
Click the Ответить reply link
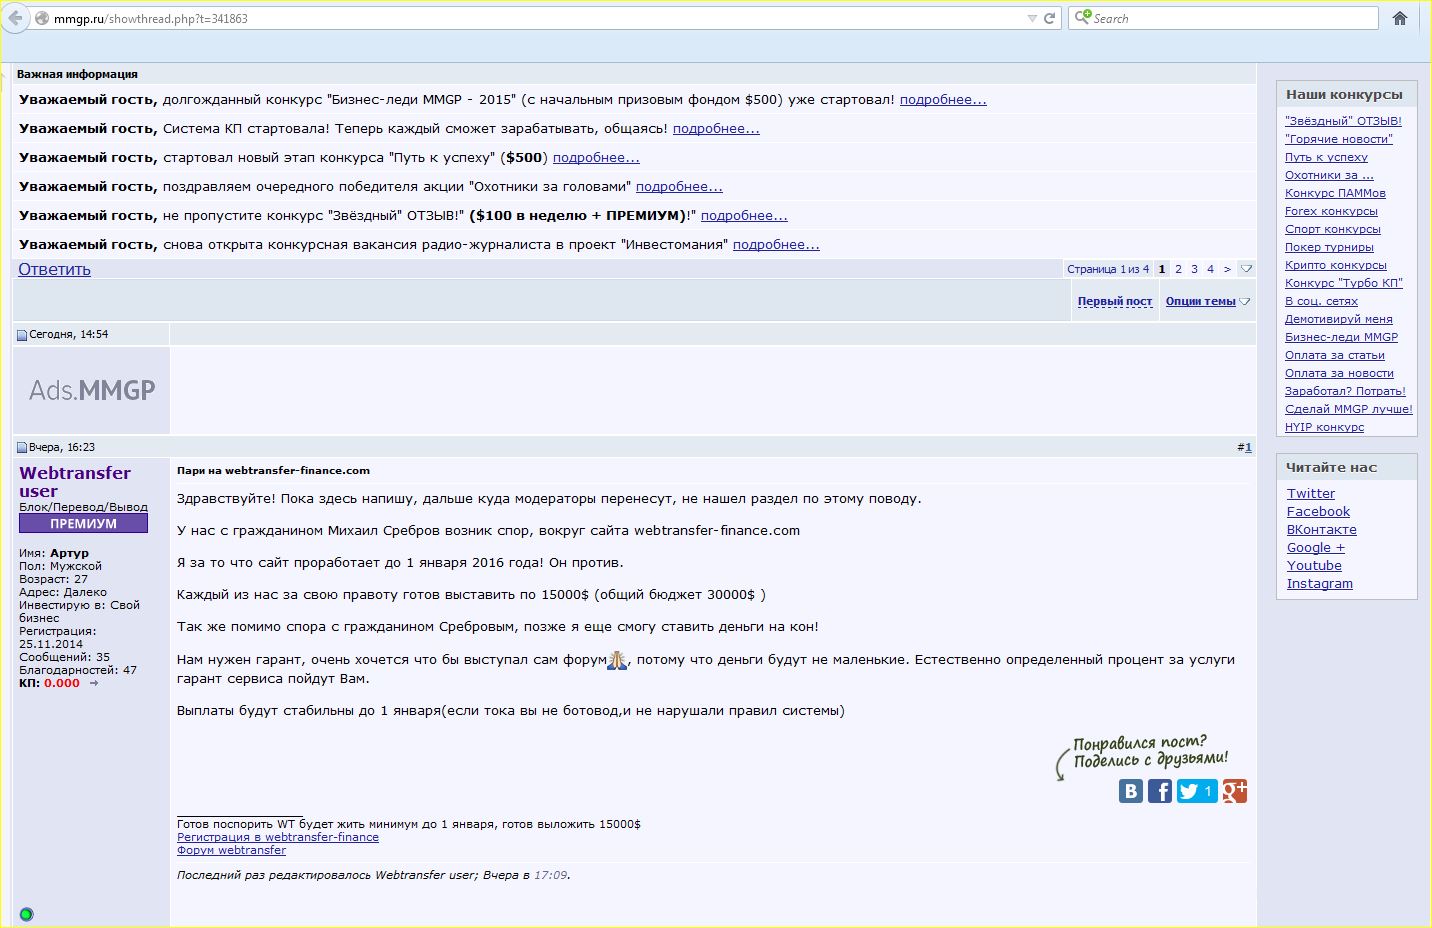[x=54, y=269]
